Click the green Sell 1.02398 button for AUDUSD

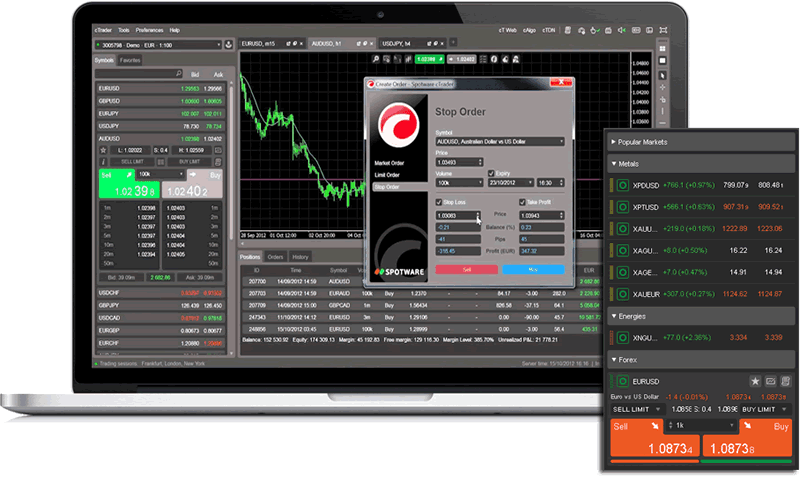[130, 185]
